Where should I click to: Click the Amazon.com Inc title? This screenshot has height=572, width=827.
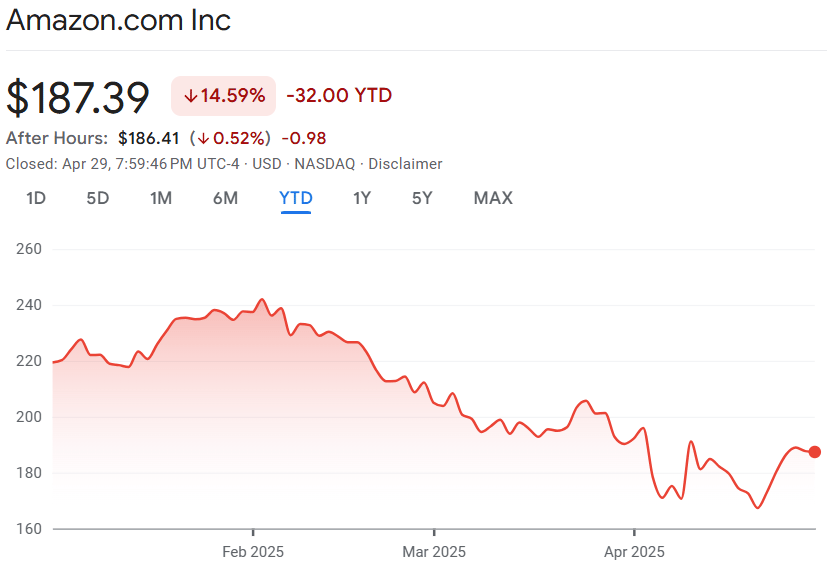pyautogui.click(x=118, y=20)
